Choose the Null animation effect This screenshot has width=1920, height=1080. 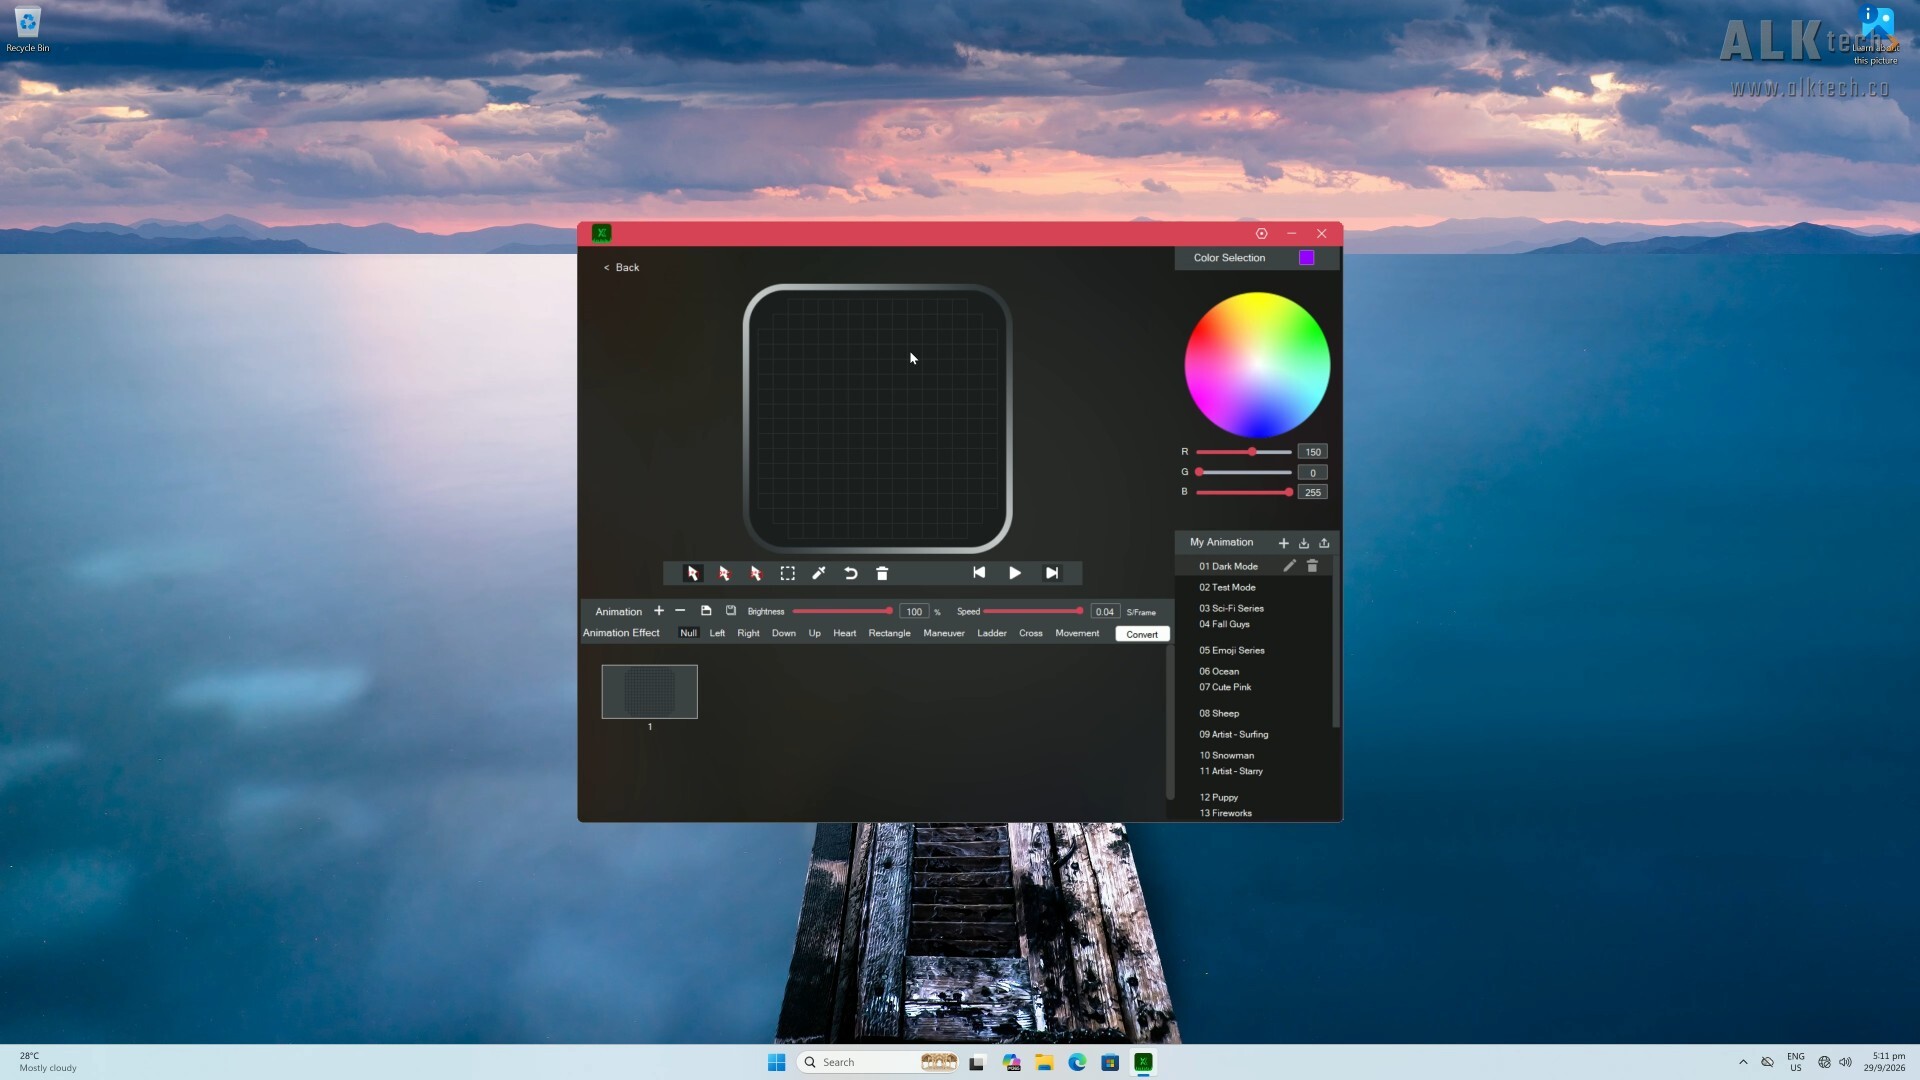pyautogui.click(x=689, y=633)
